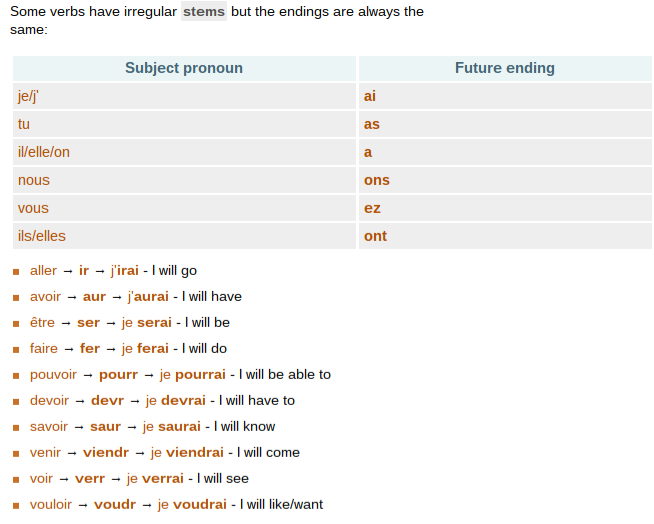This screenshot has height=524, width=654.
Task: Click the verb 'aller' in the list
Action: point(43,271)
